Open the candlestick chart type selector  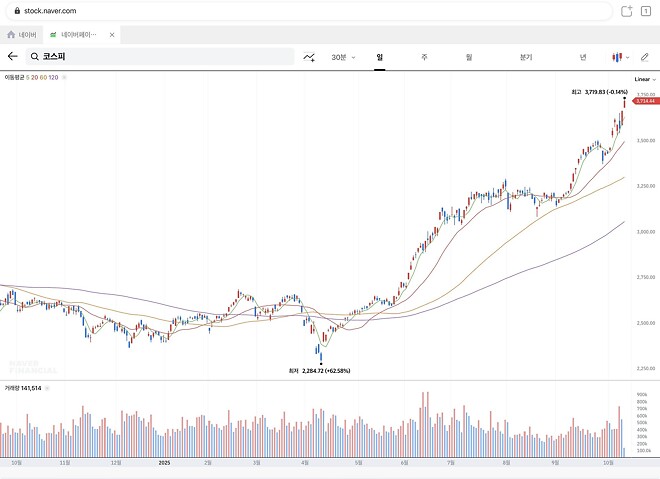(x=620, y=57)
